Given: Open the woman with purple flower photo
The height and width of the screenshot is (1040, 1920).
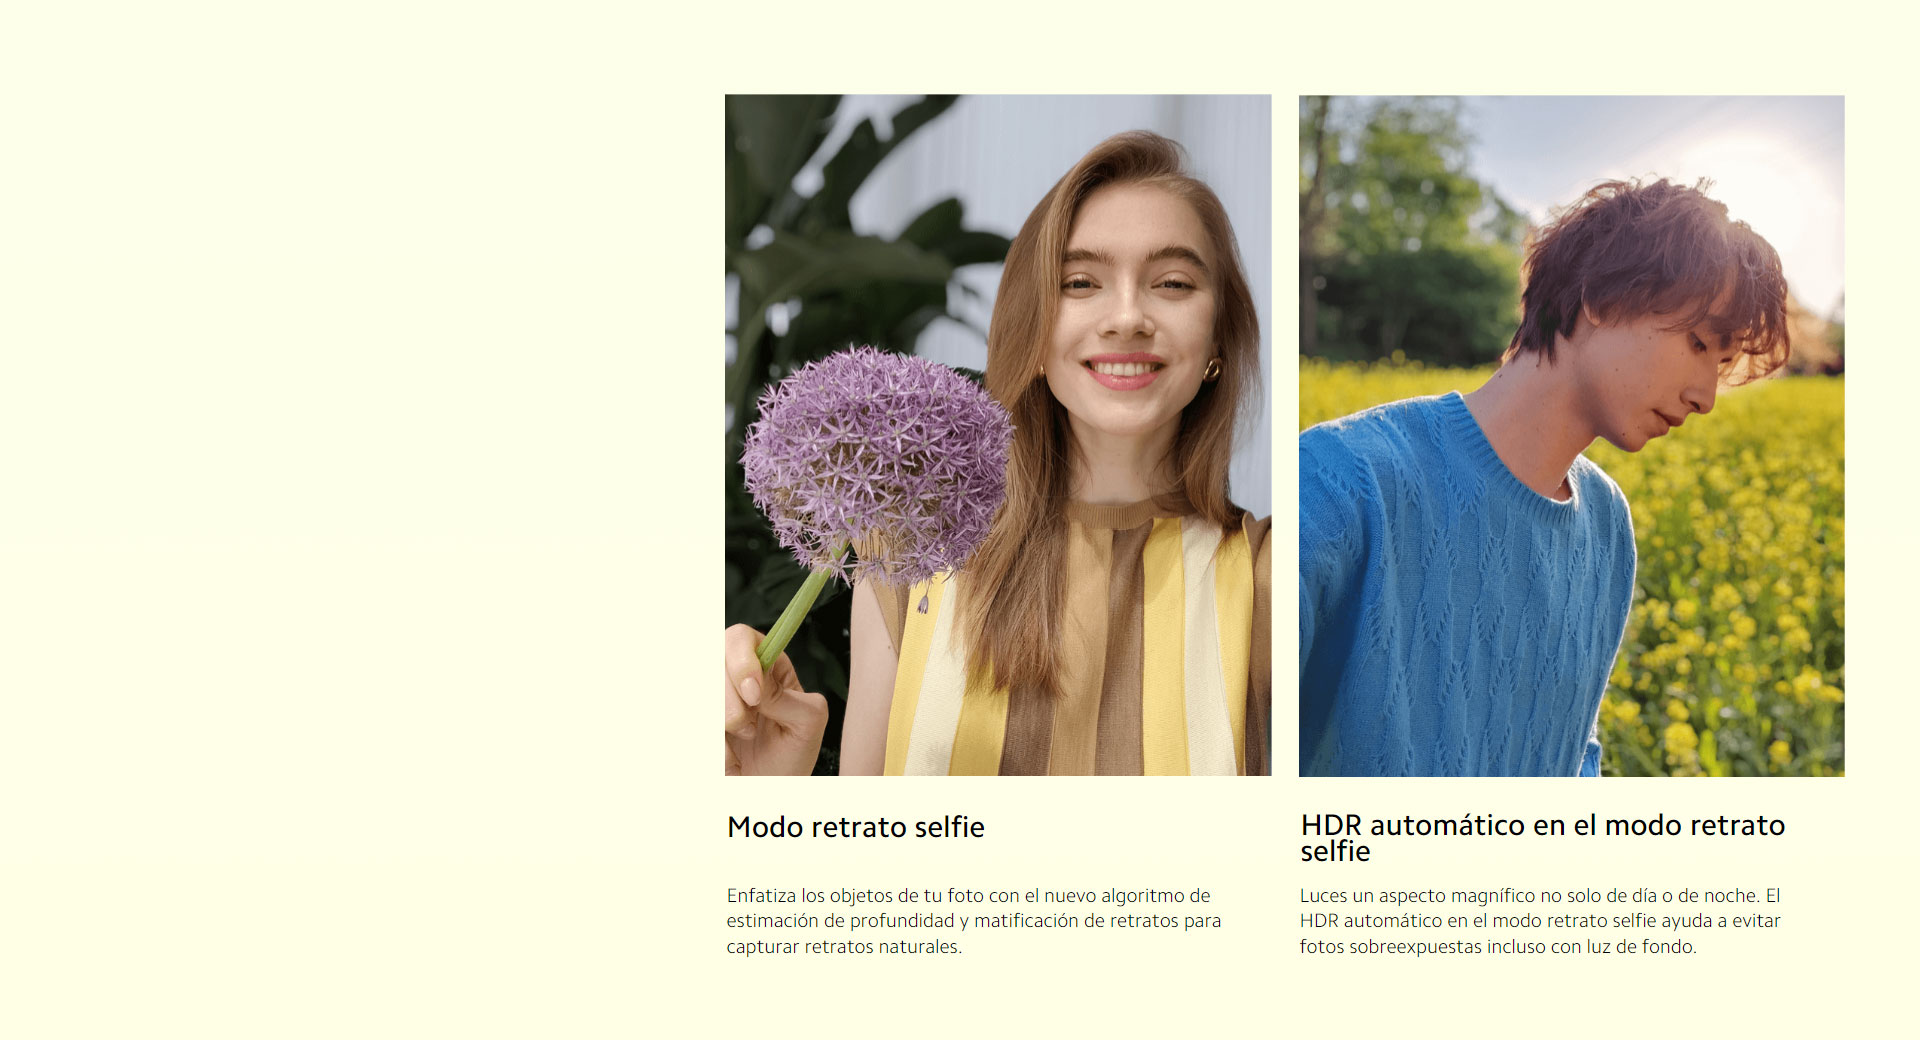Looking at the screenshot, I should coord(998,435).
